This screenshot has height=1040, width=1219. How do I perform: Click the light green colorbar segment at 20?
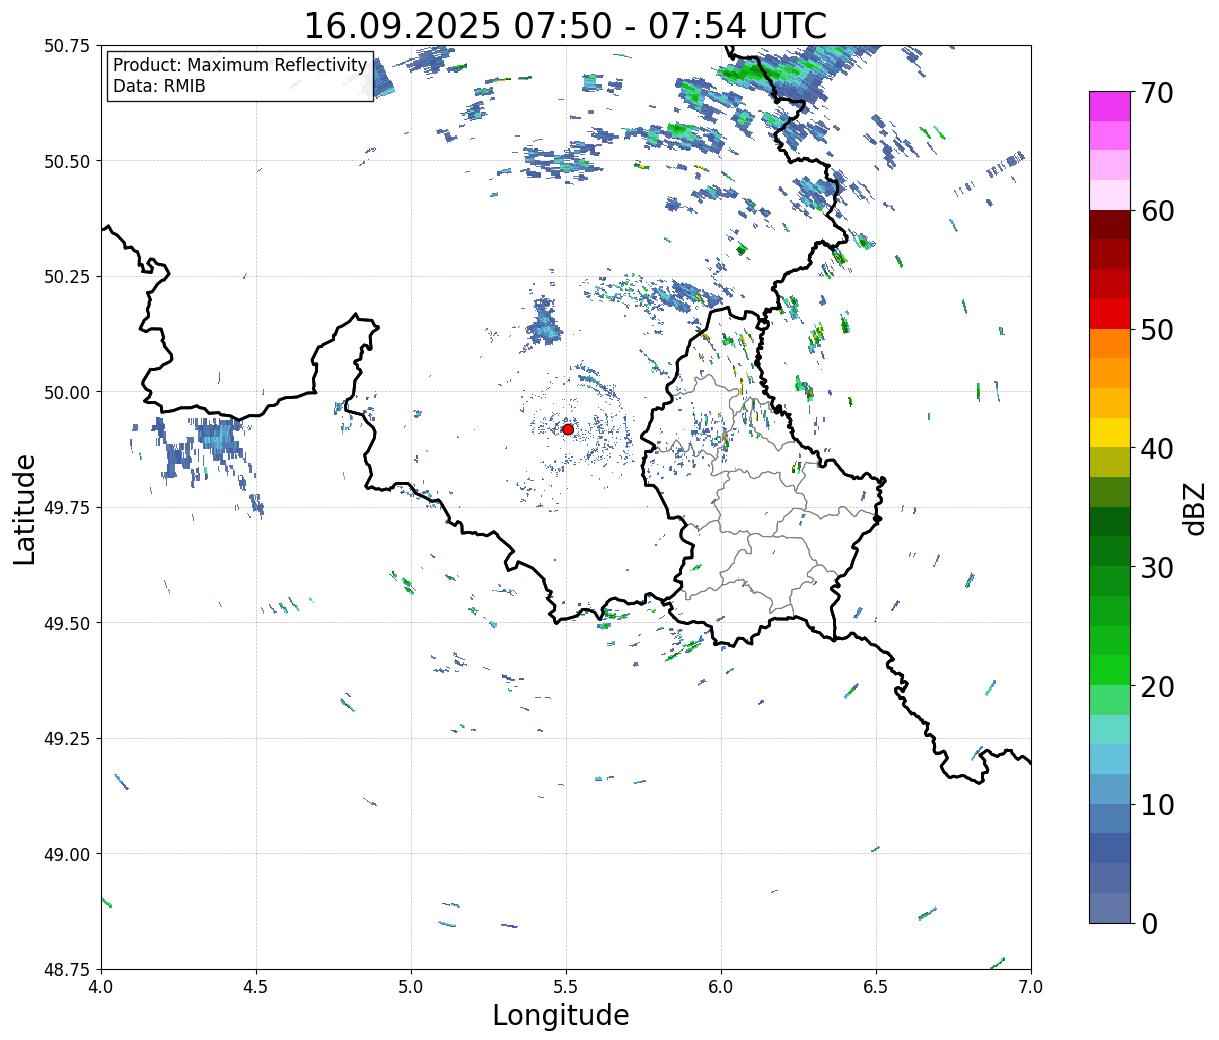1110,699
